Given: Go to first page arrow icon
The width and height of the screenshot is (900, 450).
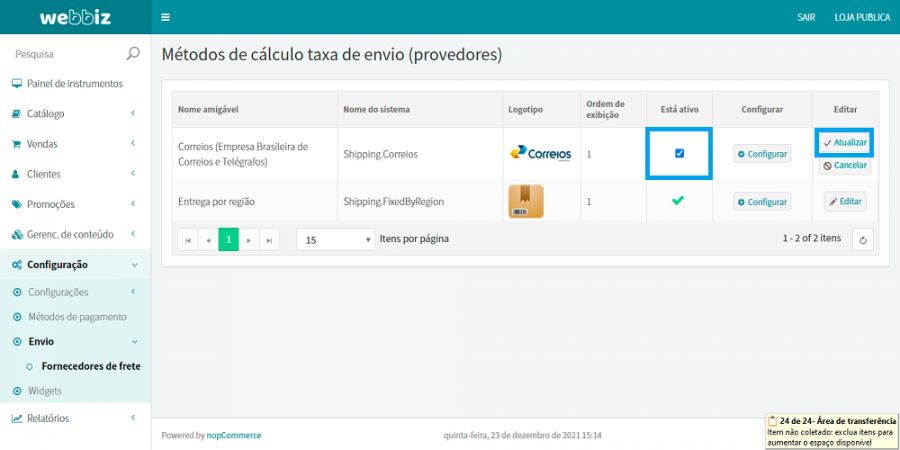Looking at the screenshot, I should (x=187, y=240).
